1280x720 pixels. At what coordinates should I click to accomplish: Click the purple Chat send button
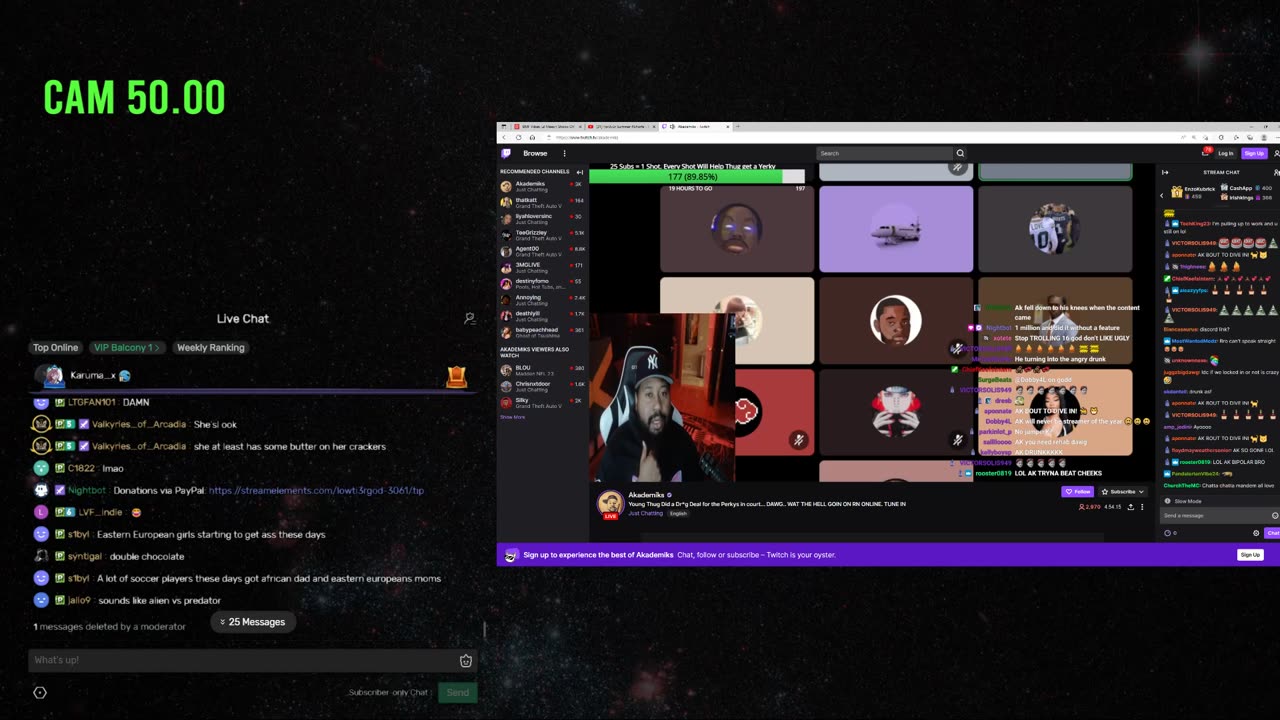(1273, 533)
